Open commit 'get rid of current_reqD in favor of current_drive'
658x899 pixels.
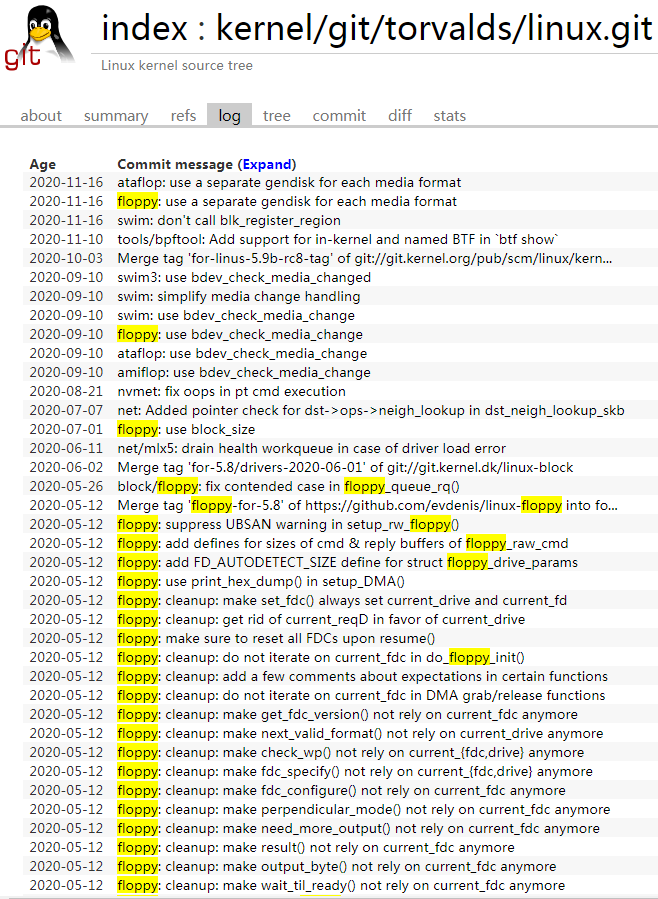(321, 618)
